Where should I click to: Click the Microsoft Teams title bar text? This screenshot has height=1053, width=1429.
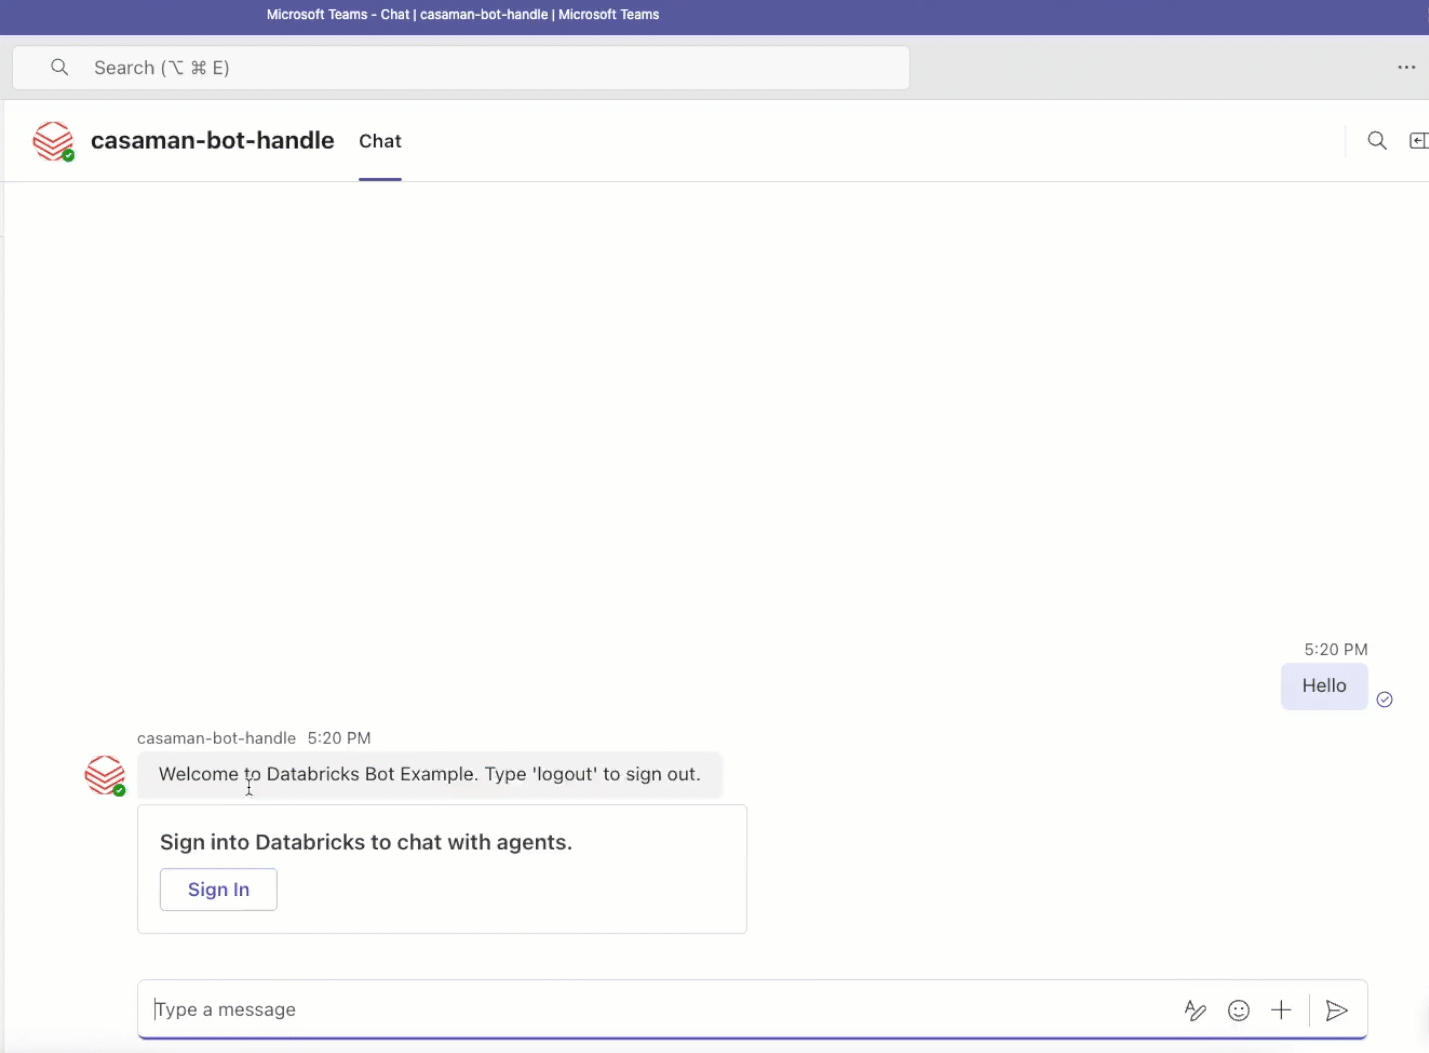(462, 15)
